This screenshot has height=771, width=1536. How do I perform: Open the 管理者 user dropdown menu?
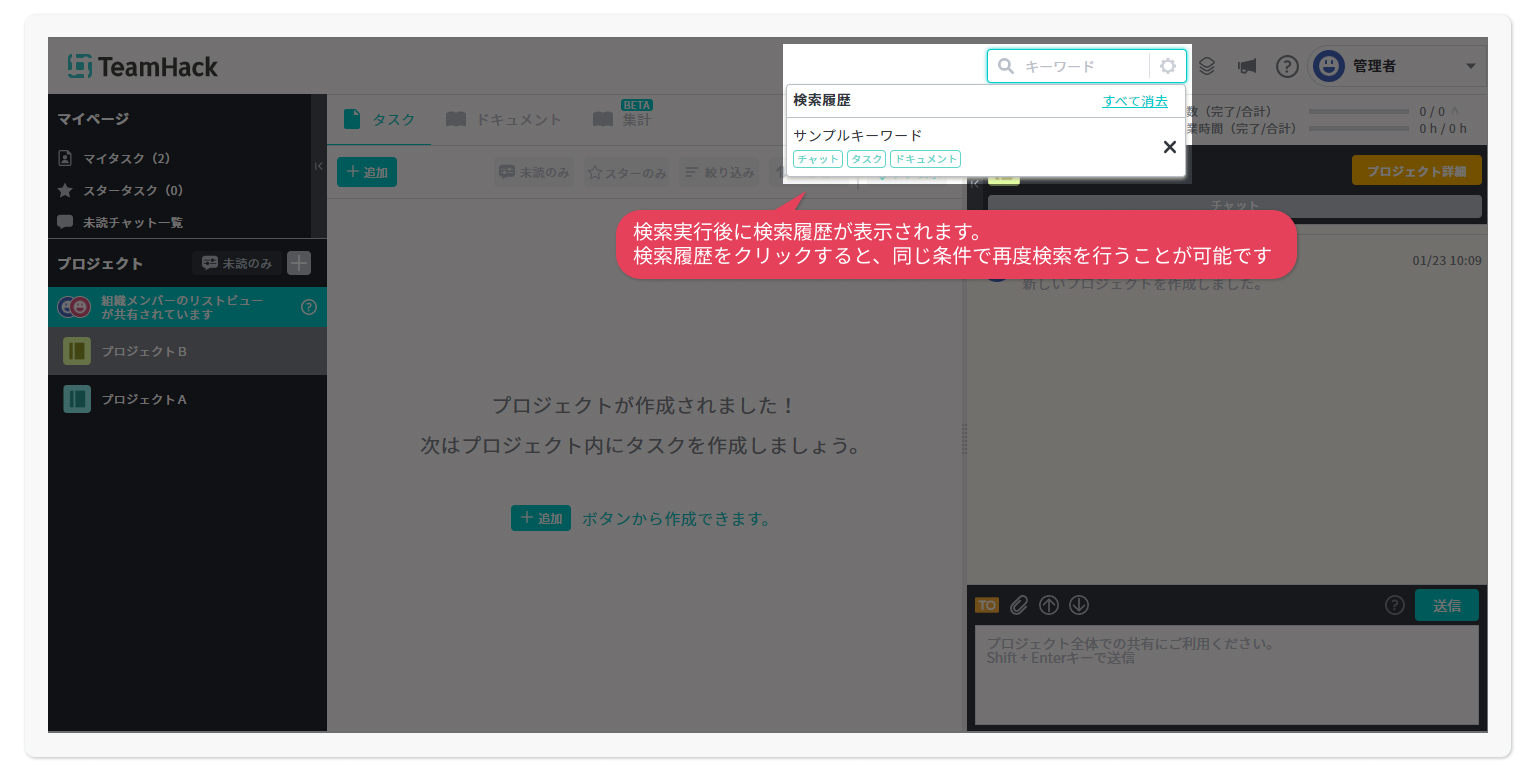(1398, 67)
